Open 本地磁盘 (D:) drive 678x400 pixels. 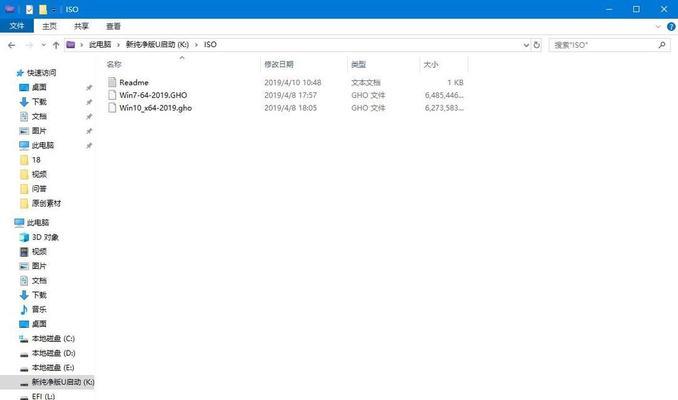point(53,353)
